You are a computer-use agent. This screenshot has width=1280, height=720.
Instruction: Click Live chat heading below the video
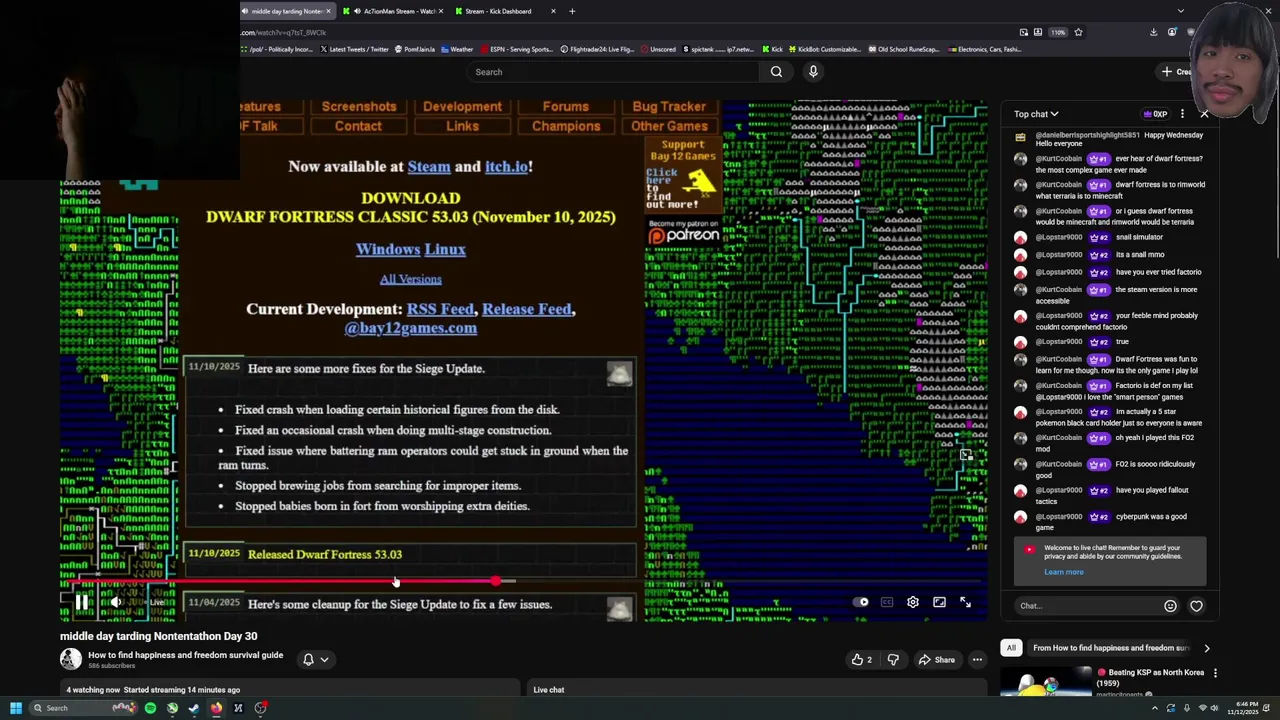click(x=548, y=690)
